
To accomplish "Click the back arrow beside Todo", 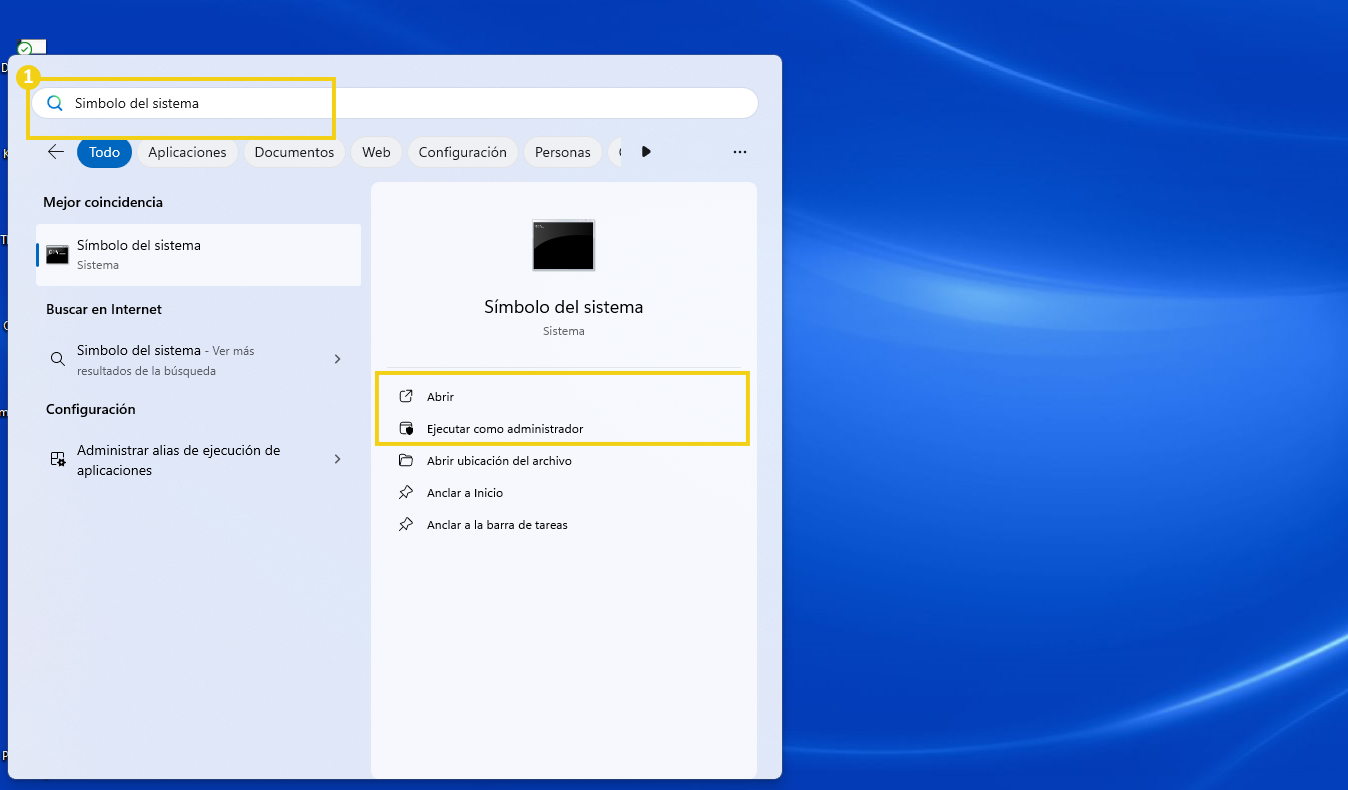I will (x=56, y=152).
